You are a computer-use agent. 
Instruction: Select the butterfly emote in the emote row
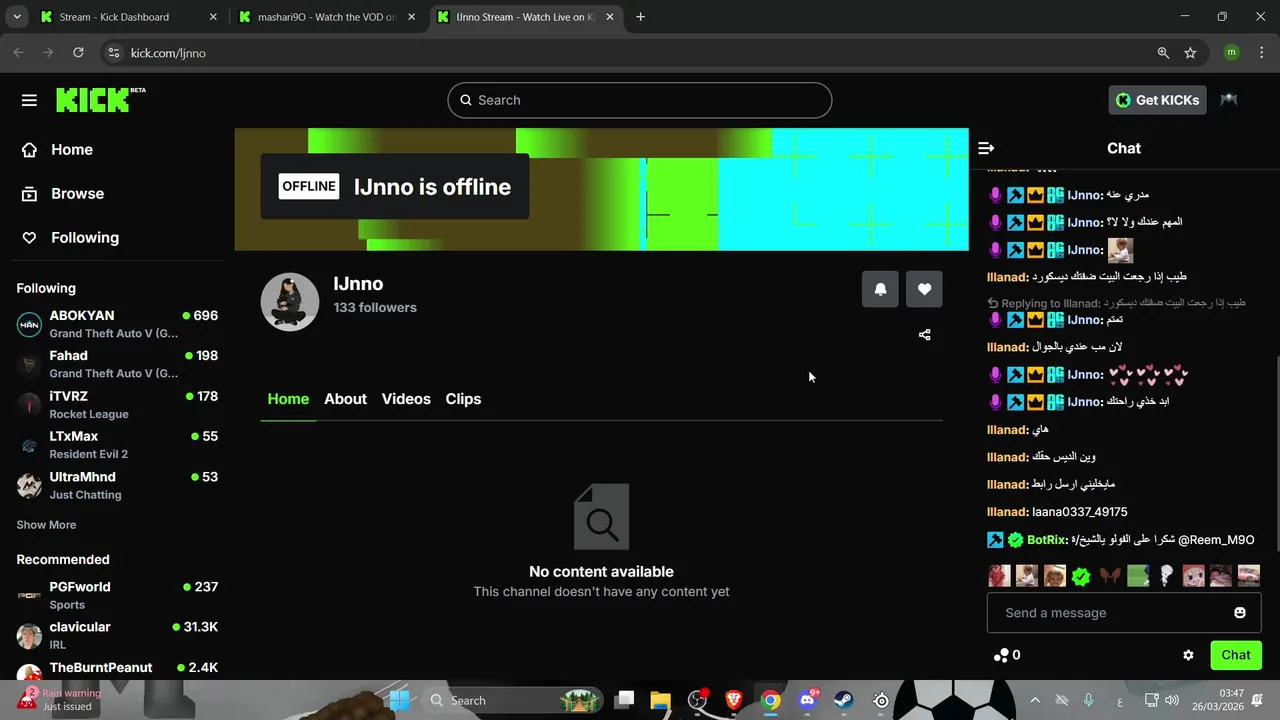pos(1109,576)
